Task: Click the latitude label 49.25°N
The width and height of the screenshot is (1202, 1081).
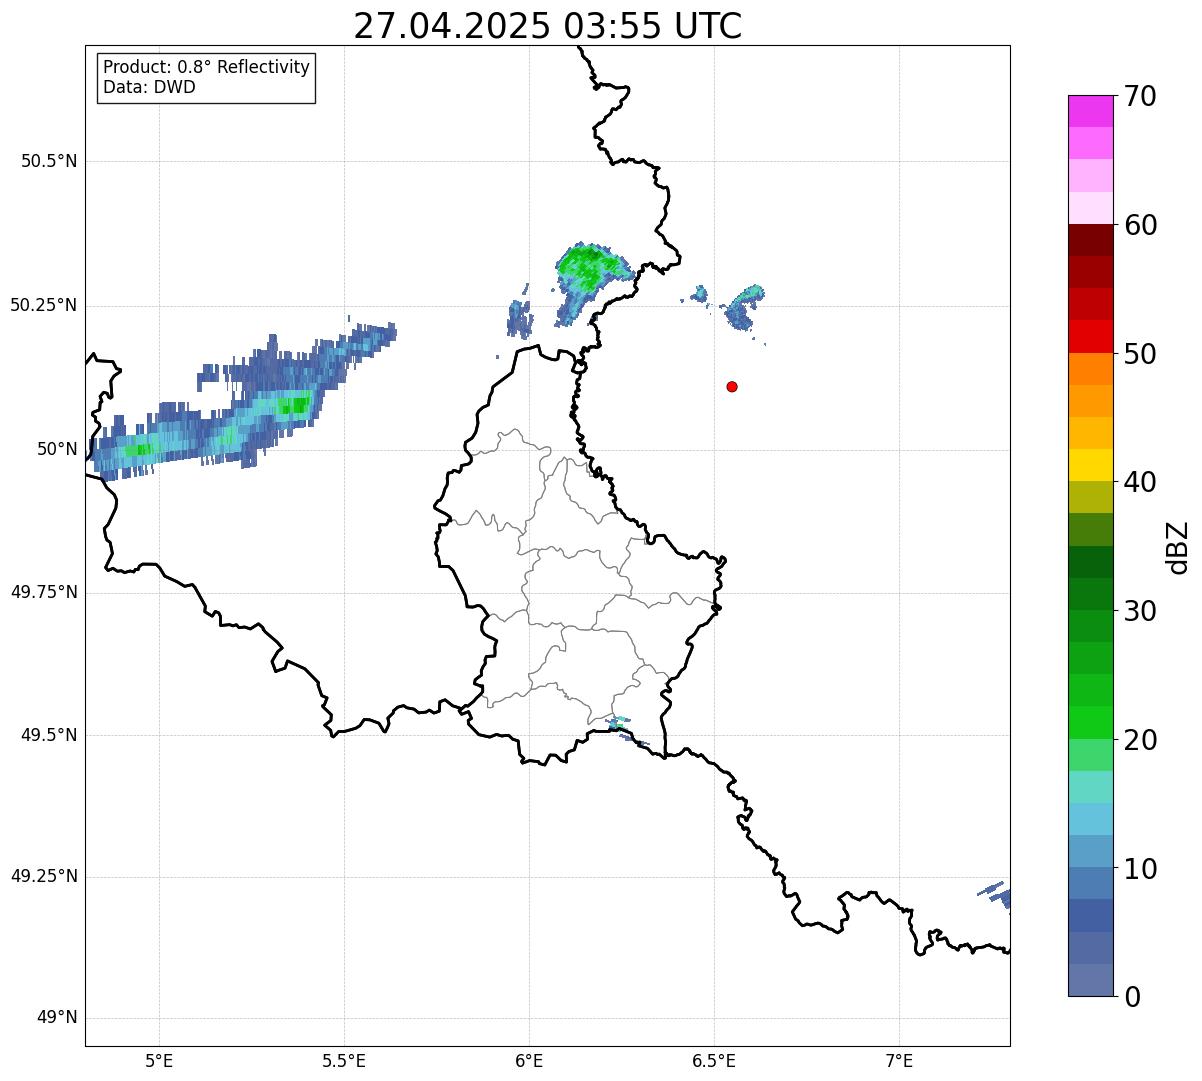Action: [44, 876]
